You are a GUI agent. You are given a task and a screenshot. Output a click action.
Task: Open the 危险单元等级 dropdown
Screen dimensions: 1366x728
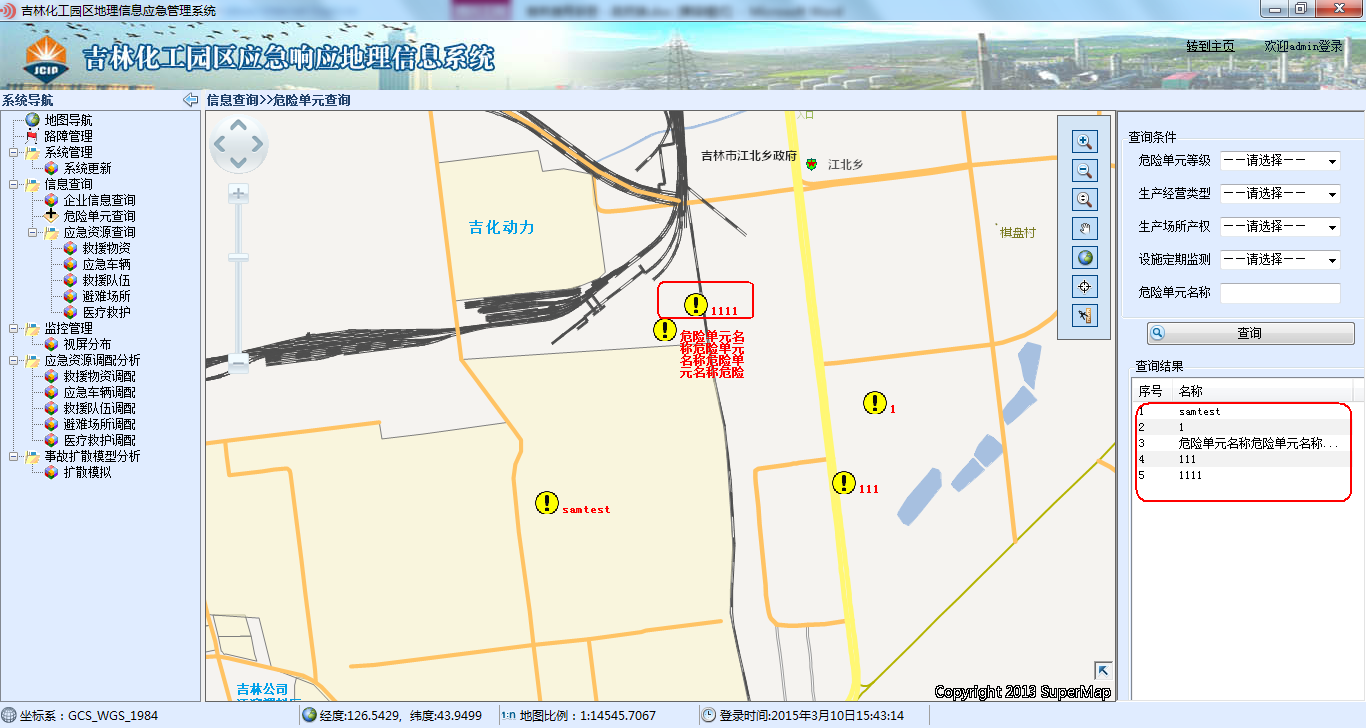(x=1279, y=161)
